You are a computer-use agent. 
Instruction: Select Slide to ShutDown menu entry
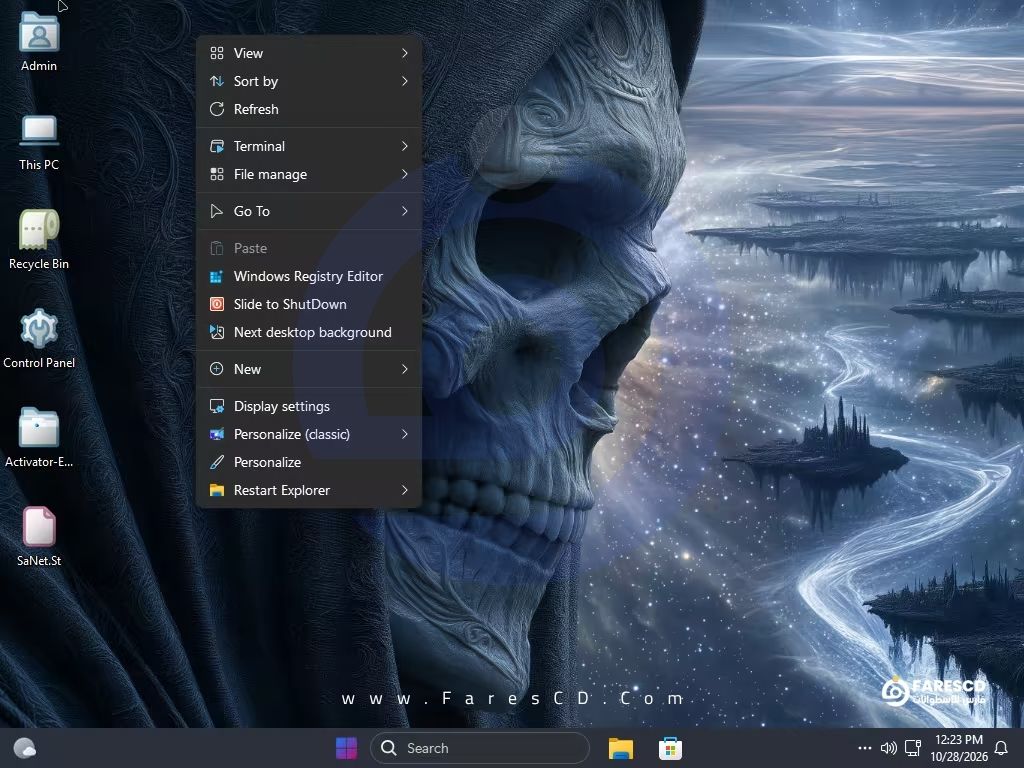click(309, 304)
